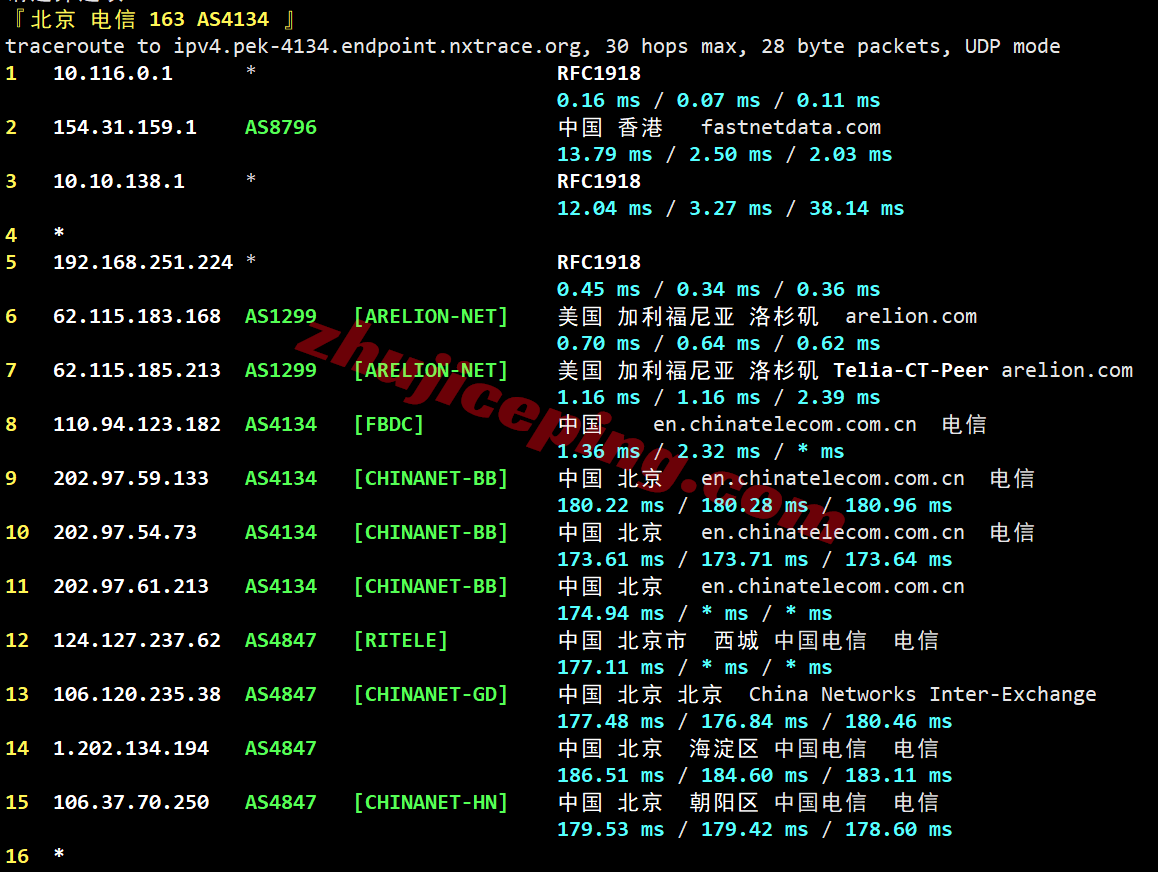Viewport: 1158px width, 872px height.
Task: Select IP 106.120.235.38
Action: coord(137,695)
